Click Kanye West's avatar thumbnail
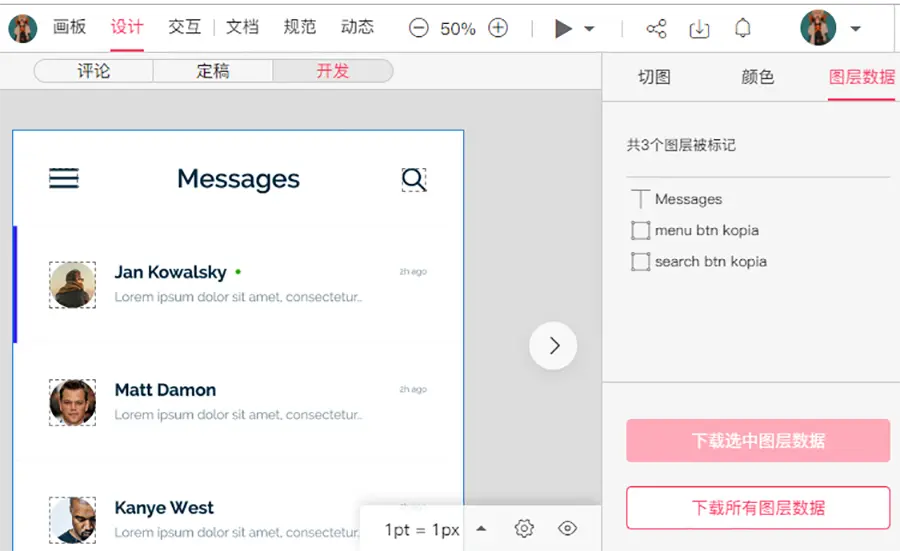 tap(72, 520)
